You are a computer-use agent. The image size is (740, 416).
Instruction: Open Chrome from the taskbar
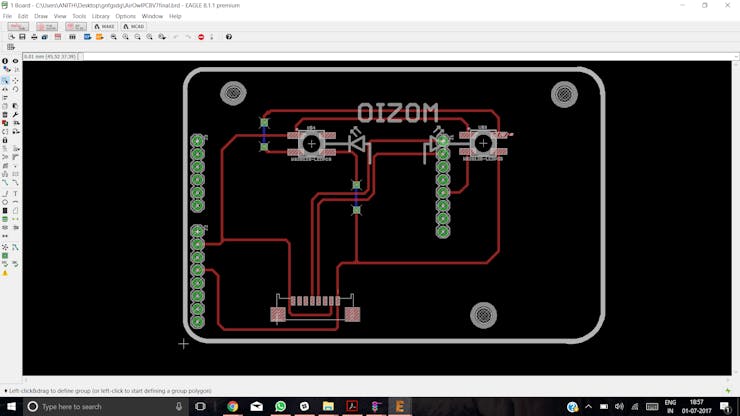pyautogui.click(x=232, y=406)
